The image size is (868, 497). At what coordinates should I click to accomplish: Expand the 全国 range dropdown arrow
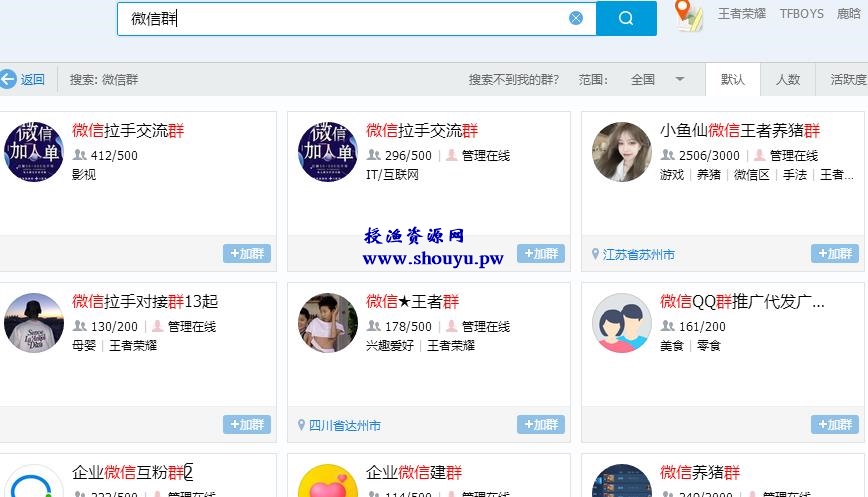[x=680, y=79]
